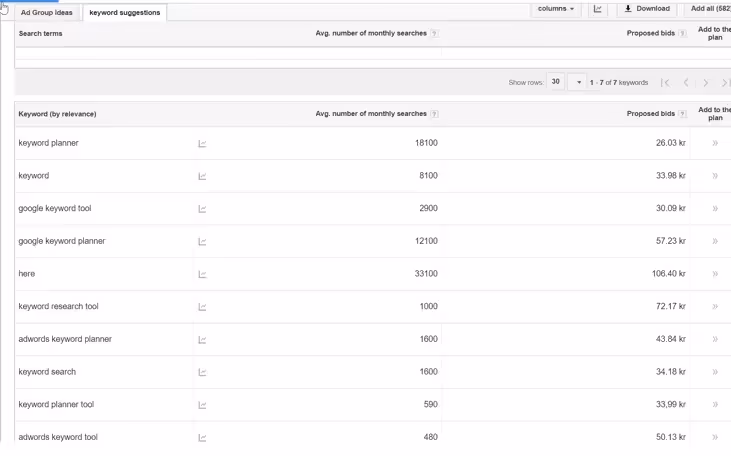This screenshot has width=731, height=456.
Task: Show trend chart for keyword research tool
Action: click(202, 307)
